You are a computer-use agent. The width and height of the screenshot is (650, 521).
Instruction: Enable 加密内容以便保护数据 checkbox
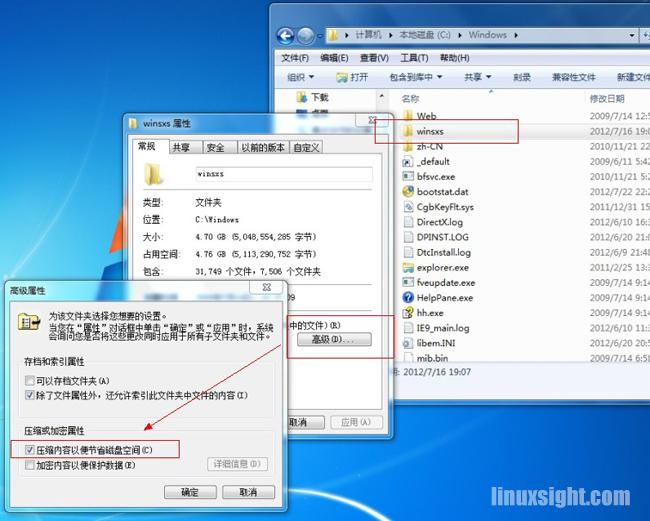click(29, 465)
